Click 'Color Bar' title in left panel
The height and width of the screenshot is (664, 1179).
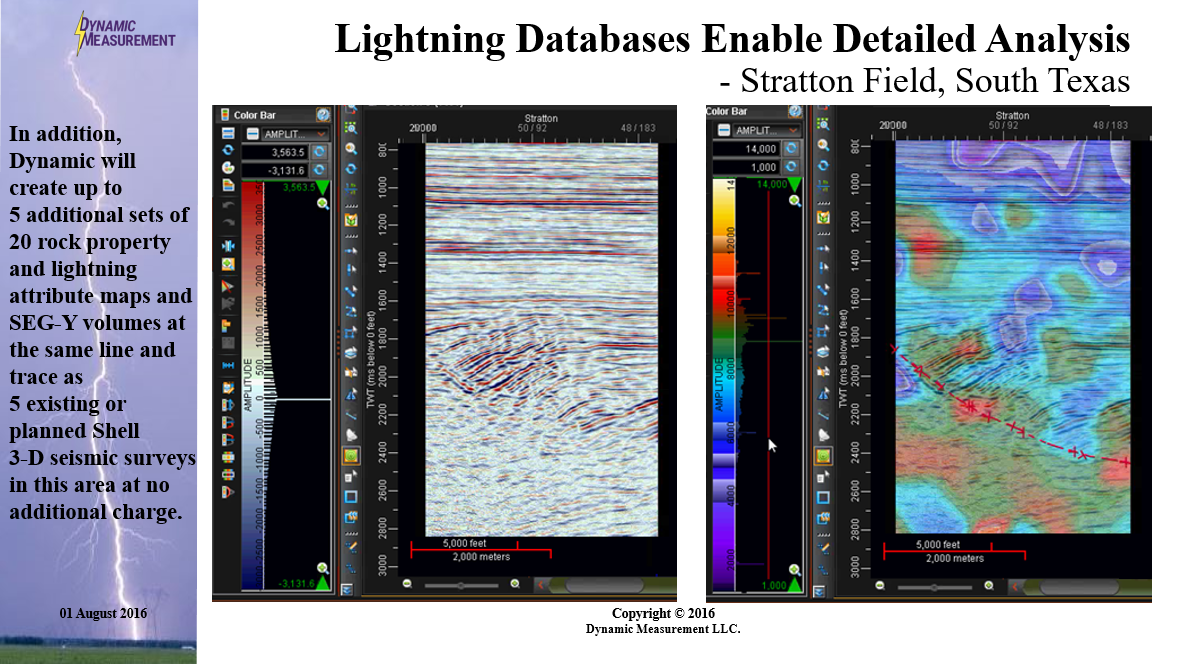(x=255, y=115)
